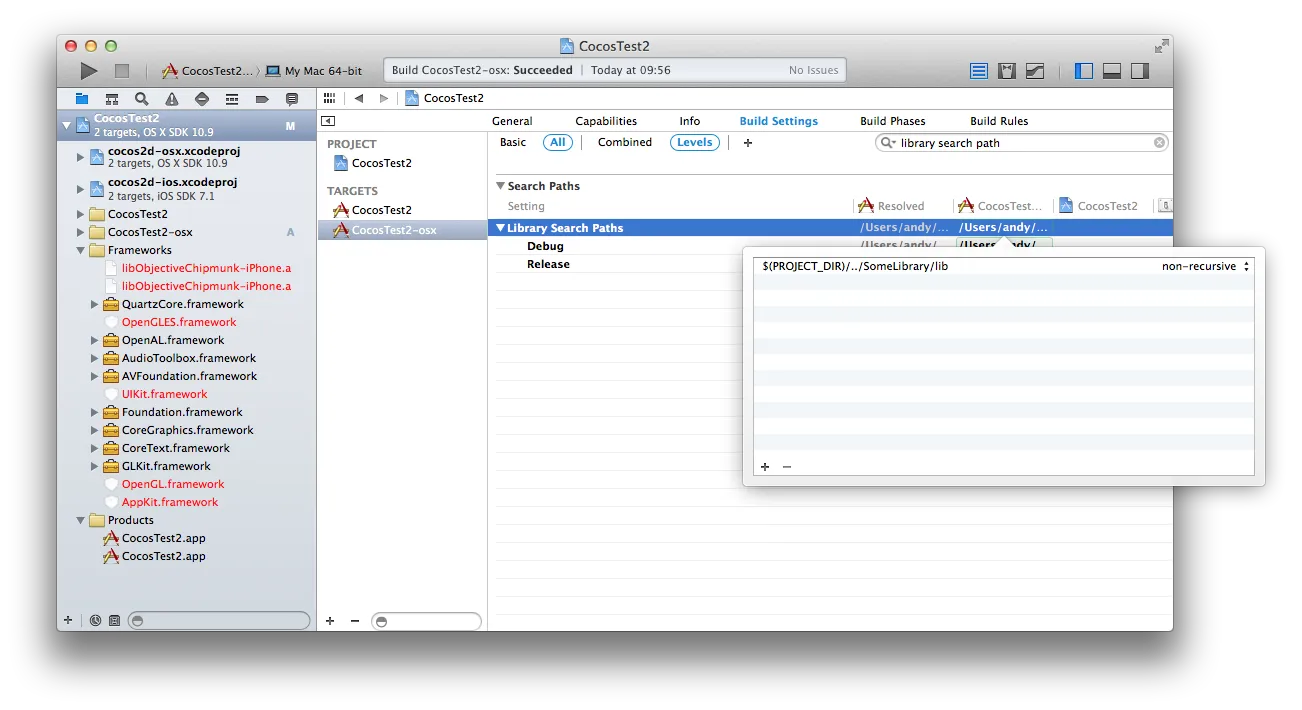Select the Standard editor button
The width and height of the screenshot is (1302, 710).
[979, 71]
